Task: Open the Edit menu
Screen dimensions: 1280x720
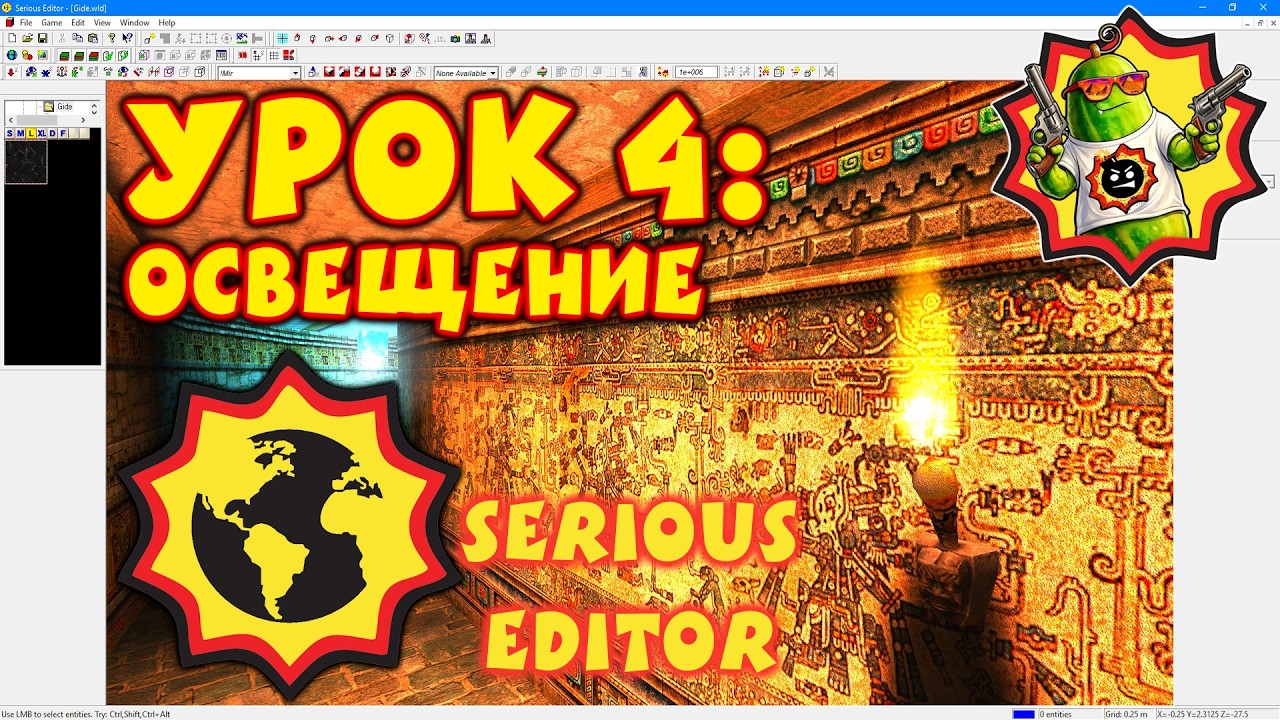Action: coord(77,22)
